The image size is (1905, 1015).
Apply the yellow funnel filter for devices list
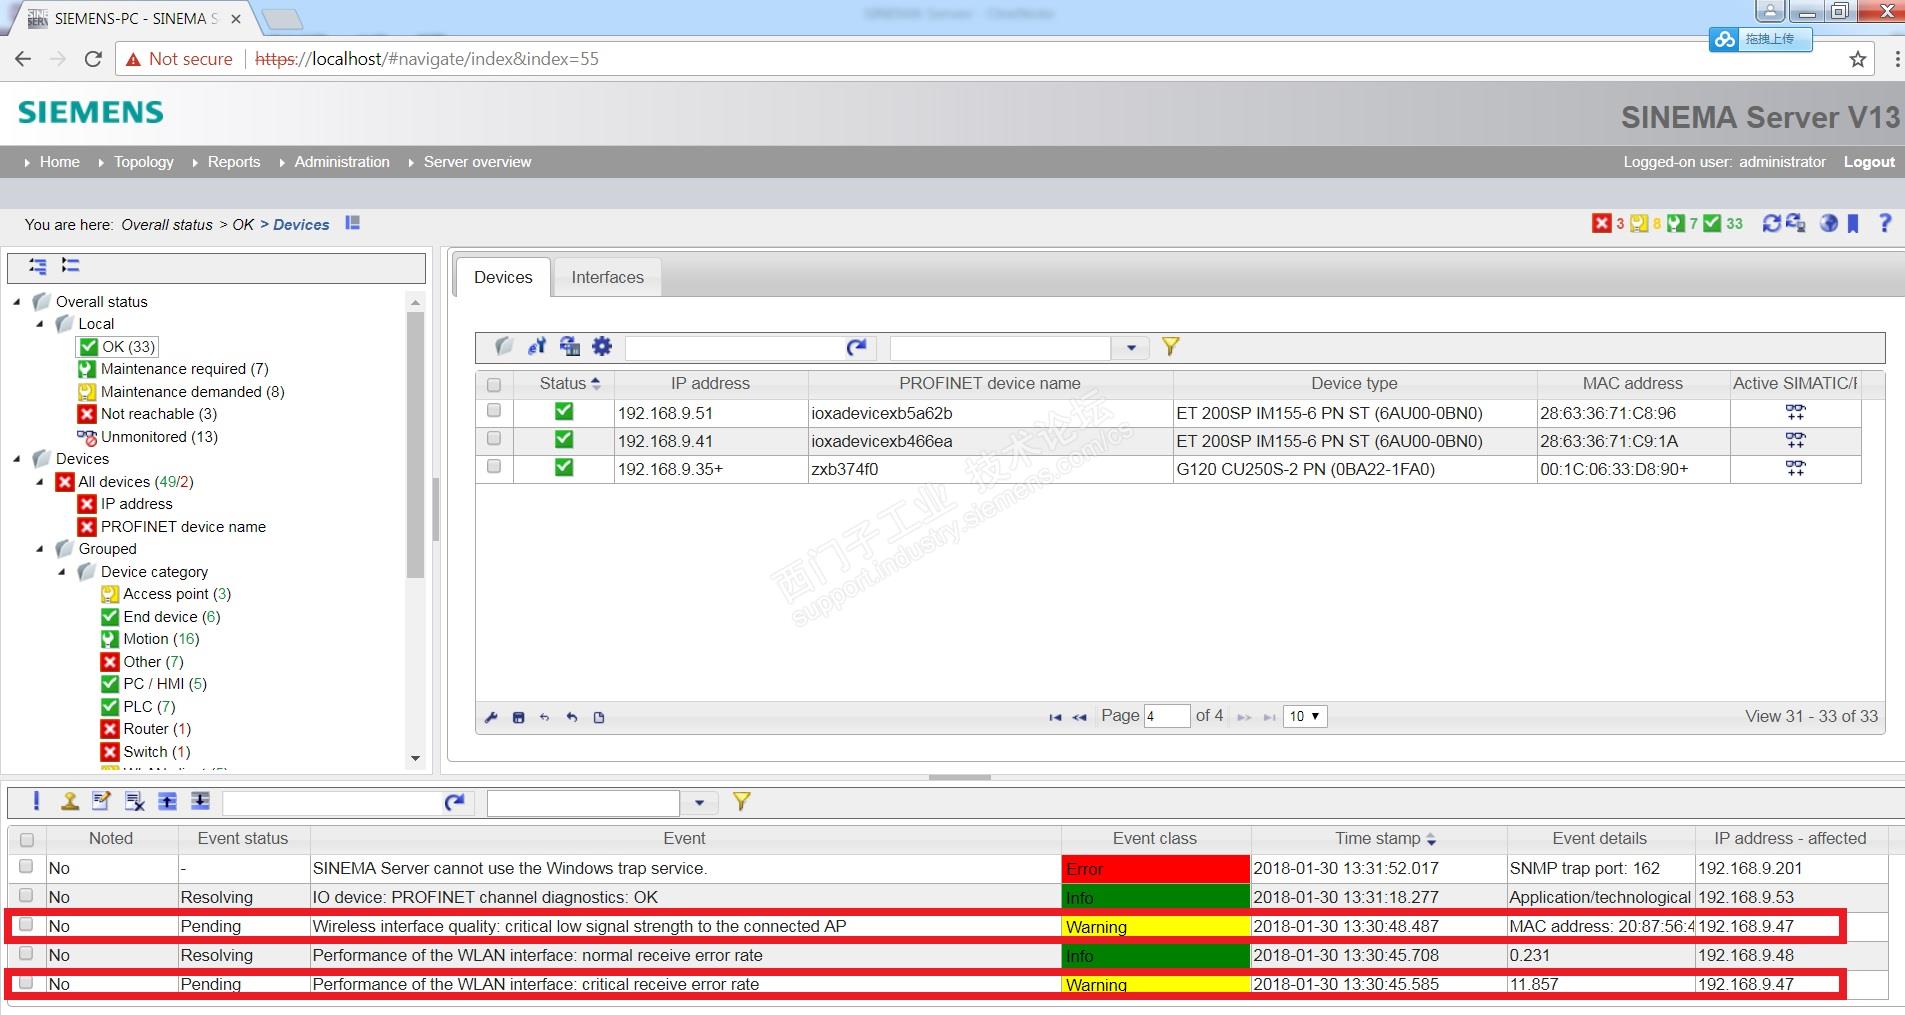click(x=1170, y=347)
